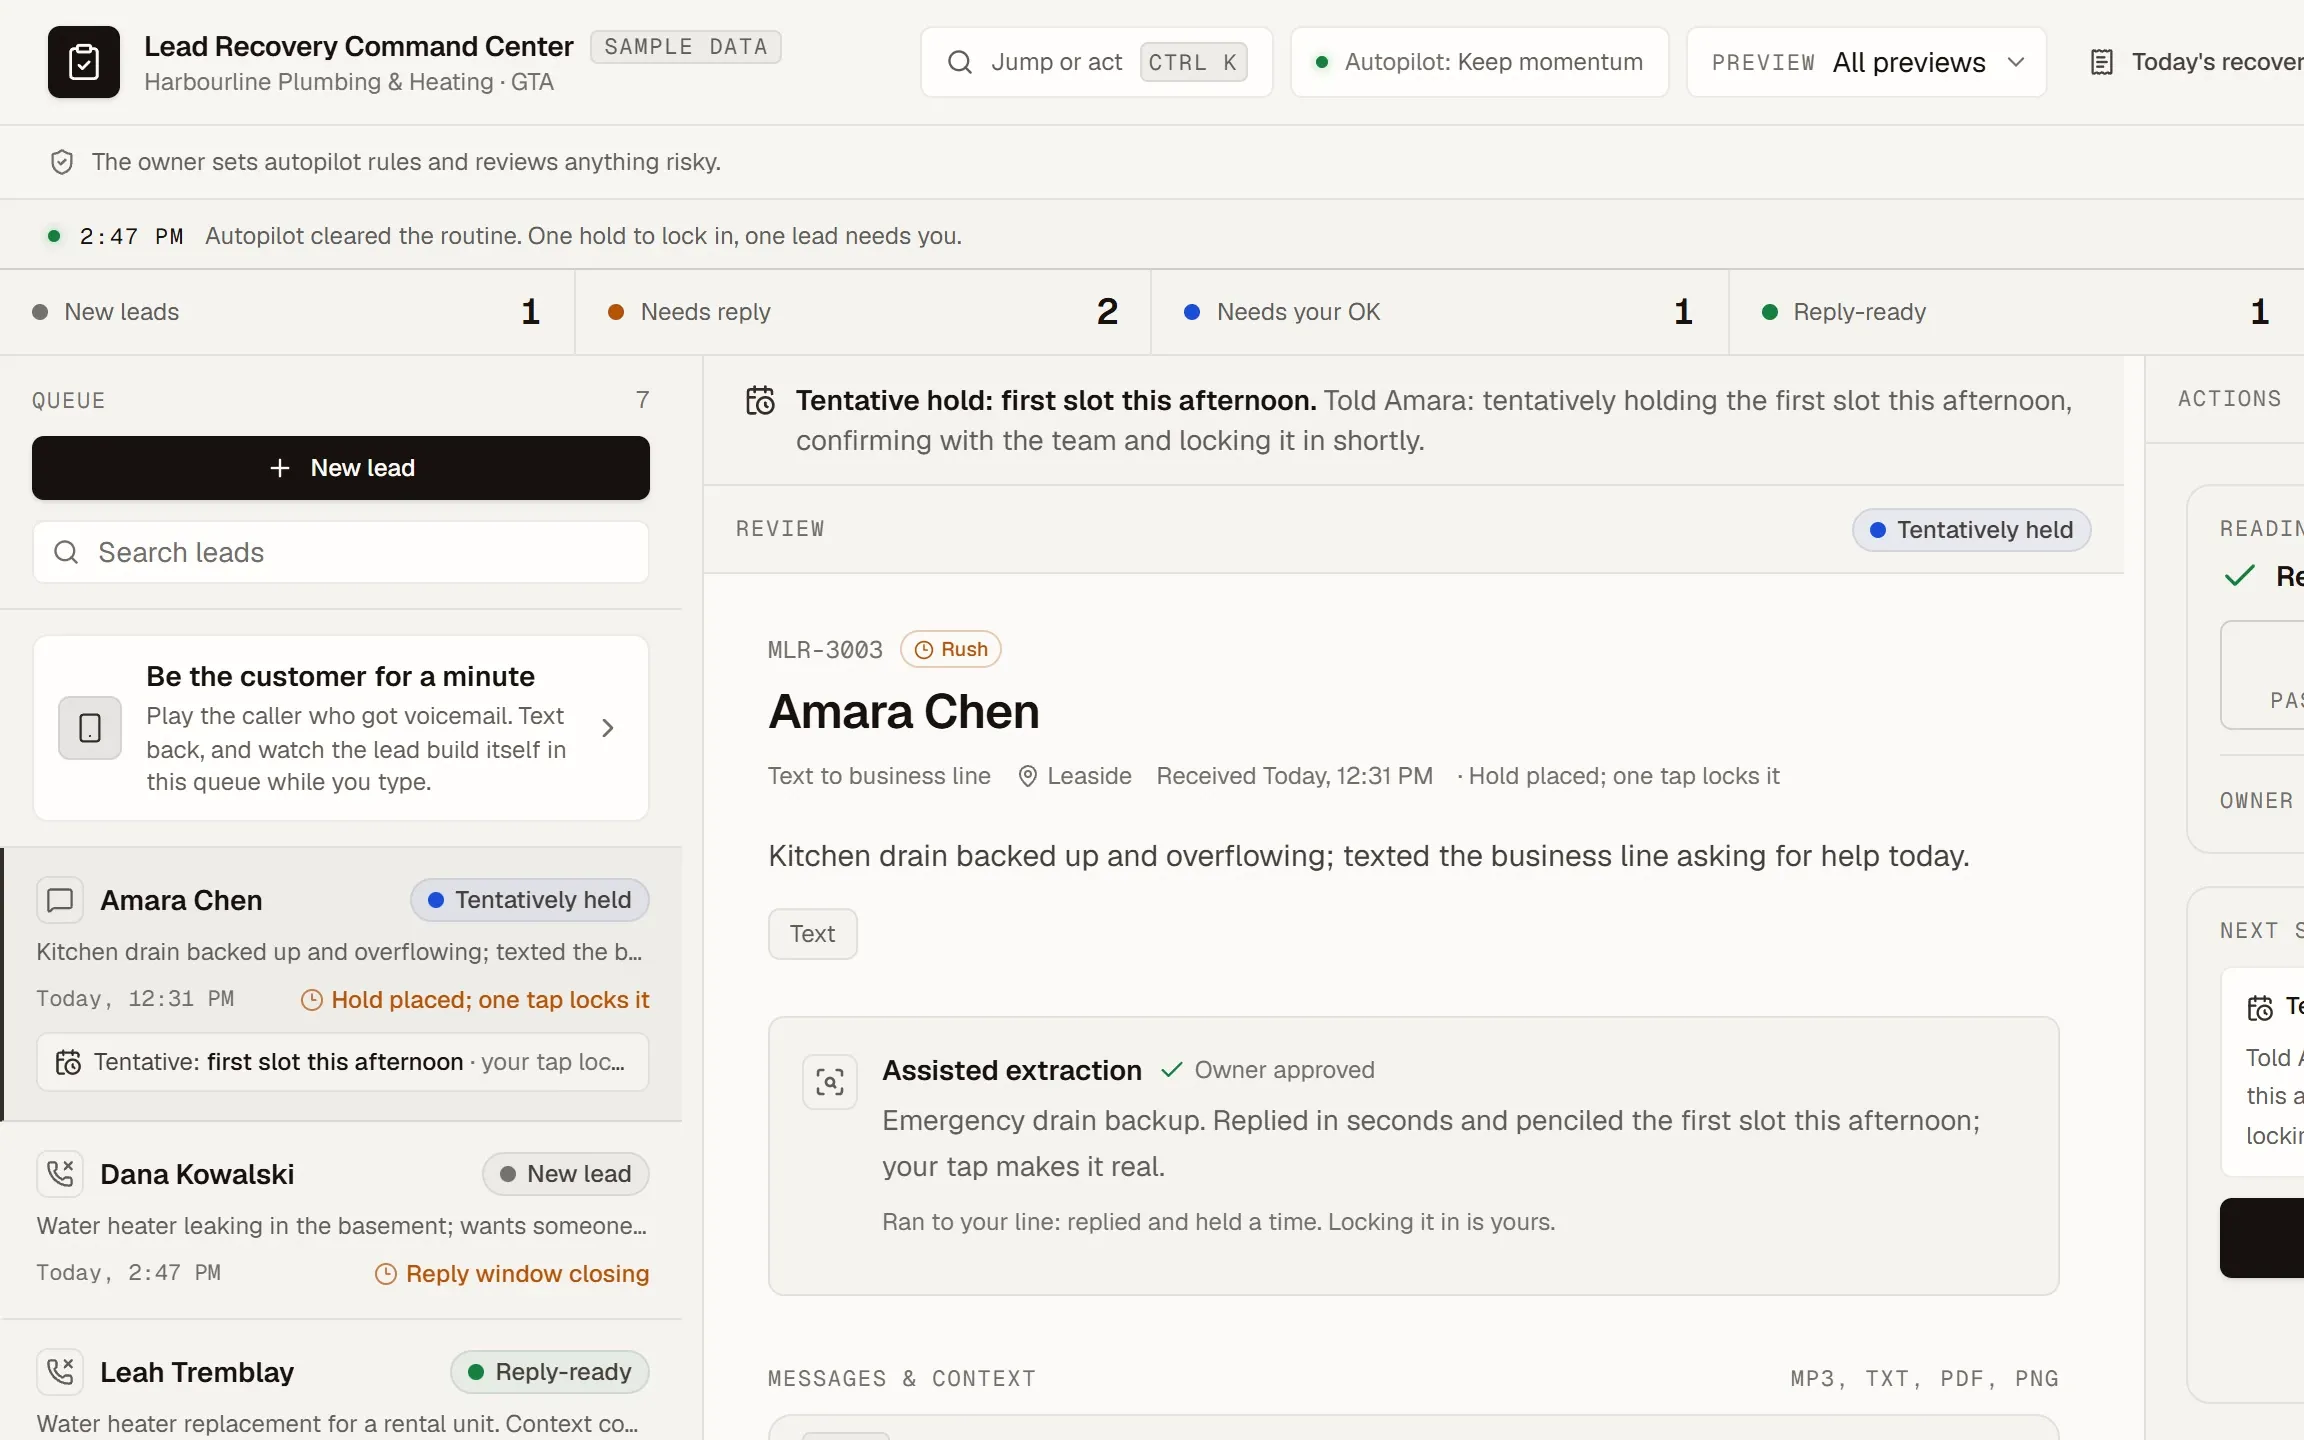
Task: Click the New lead button
Action: coord(341,468)
